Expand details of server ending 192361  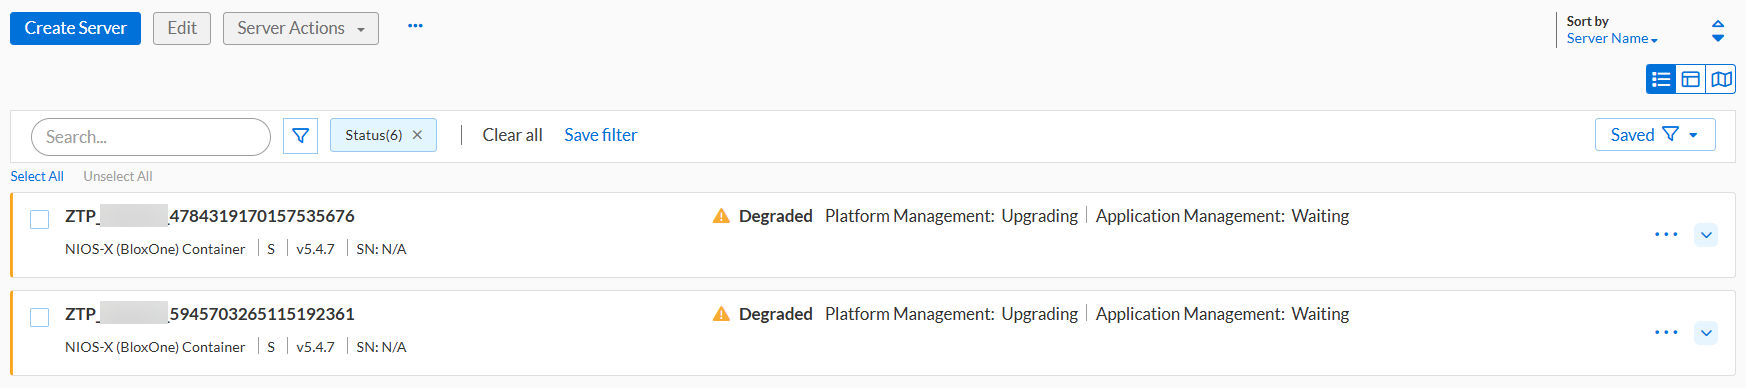point(1706,333)
